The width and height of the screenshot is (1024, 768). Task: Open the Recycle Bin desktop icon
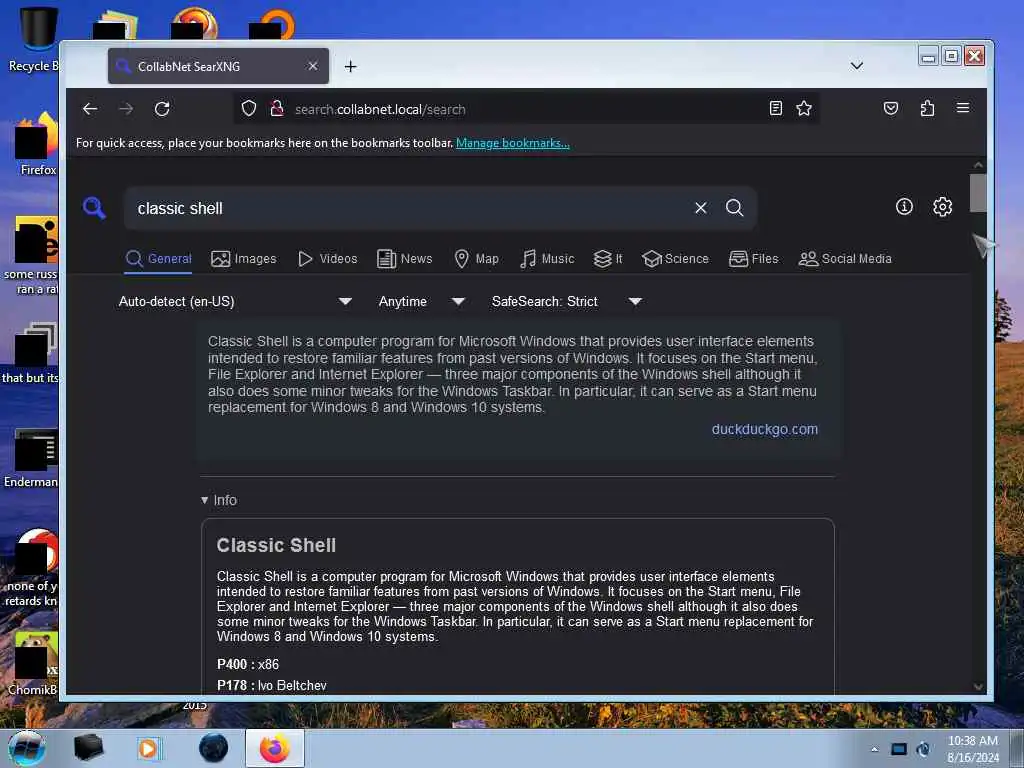pos(35,39)
